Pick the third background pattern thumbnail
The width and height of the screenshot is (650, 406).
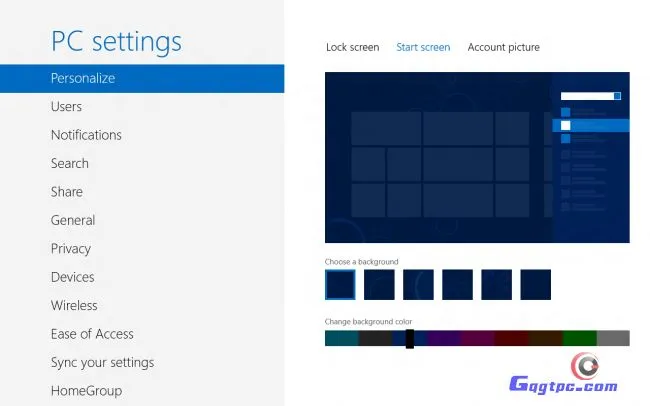(x=418, y=285)
